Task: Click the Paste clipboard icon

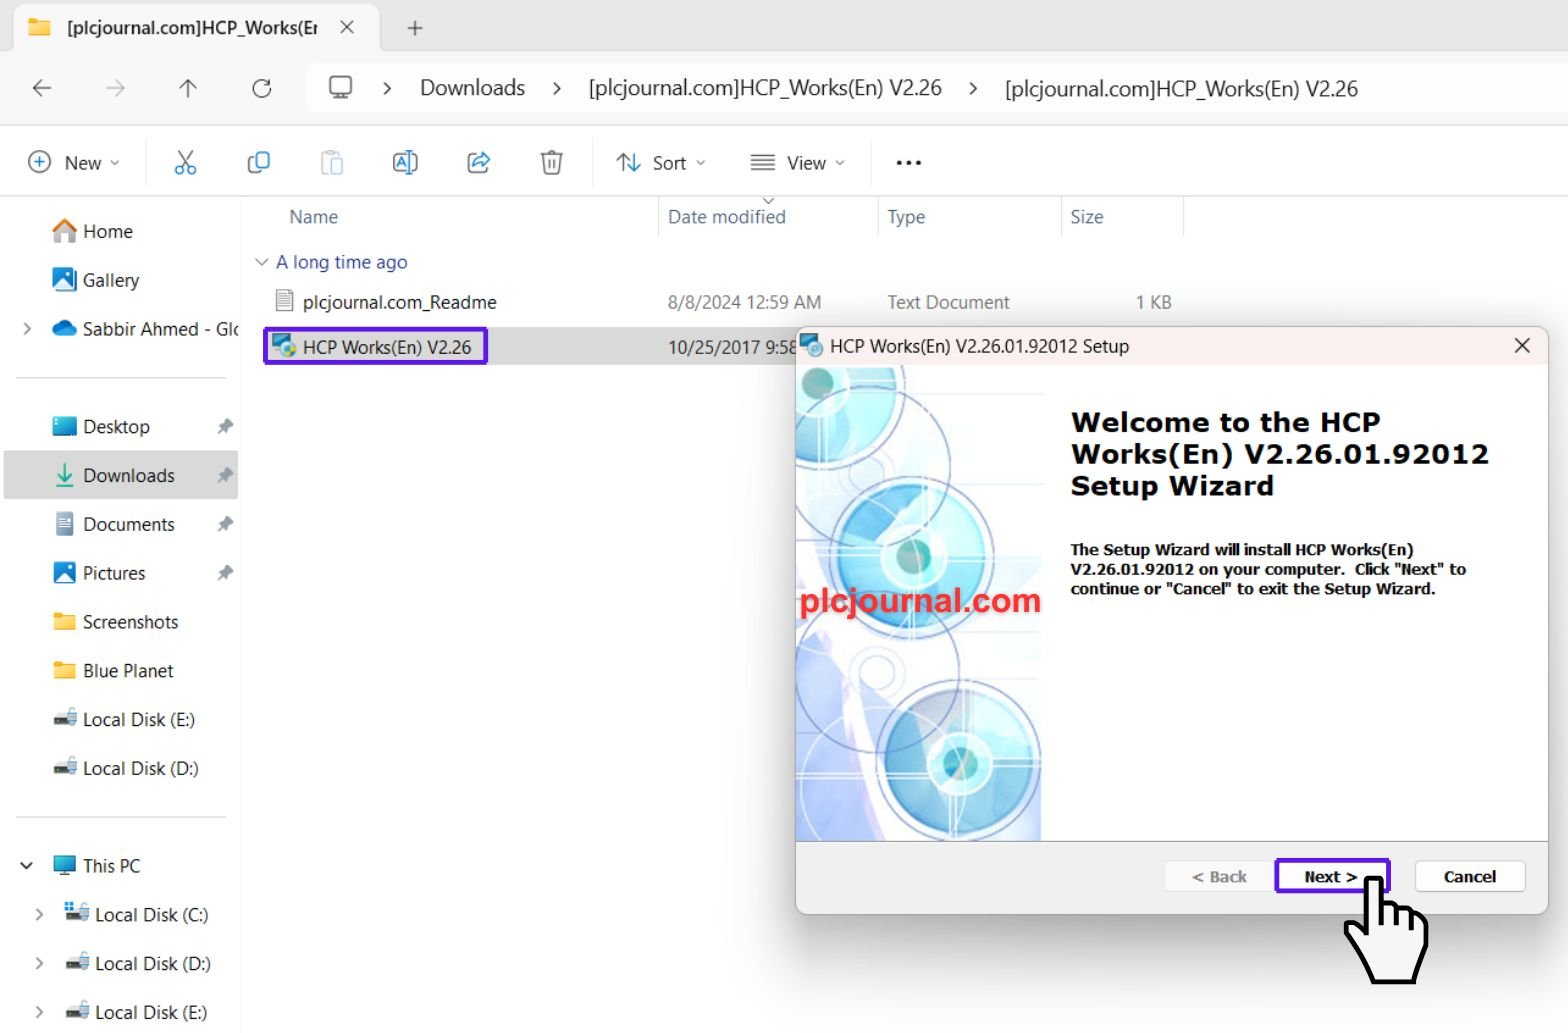Action: tap(332, 162)
